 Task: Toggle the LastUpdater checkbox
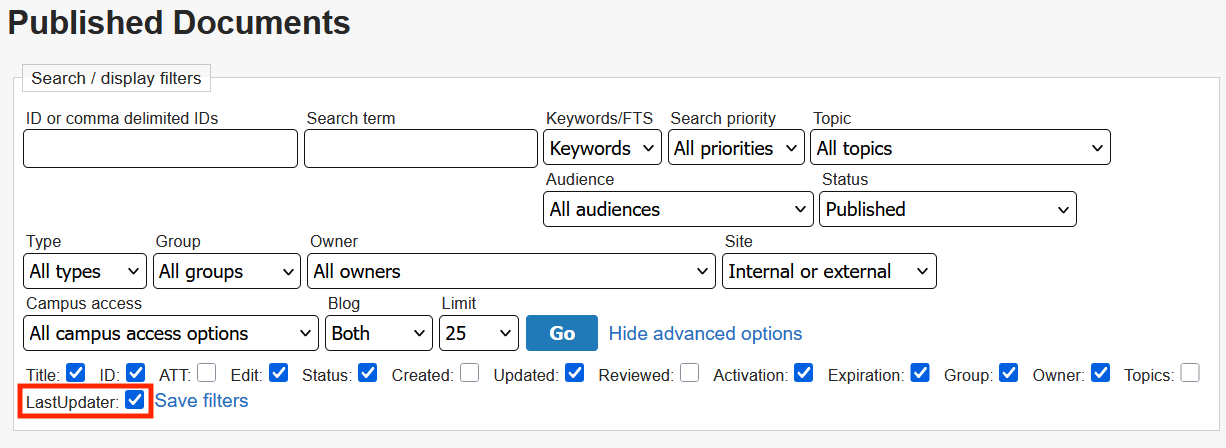point(135,400)
